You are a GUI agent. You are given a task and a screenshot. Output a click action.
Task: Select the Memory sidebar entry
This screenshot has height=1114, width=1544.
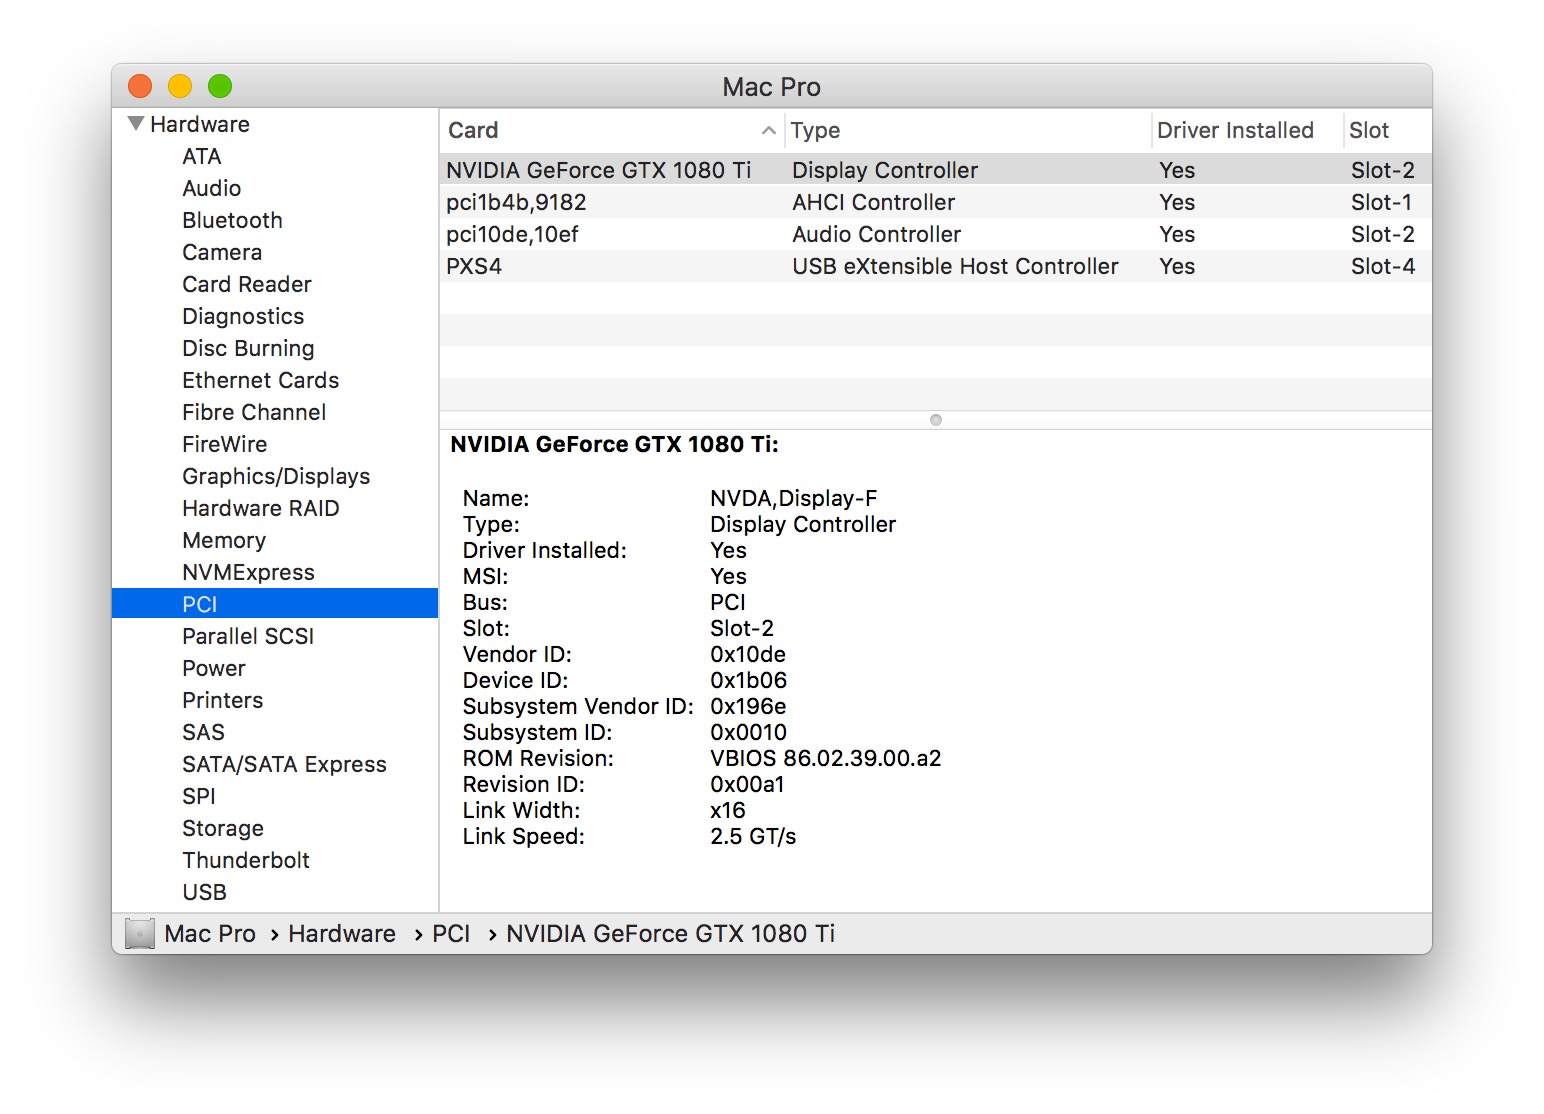click(x=224, y=540)
